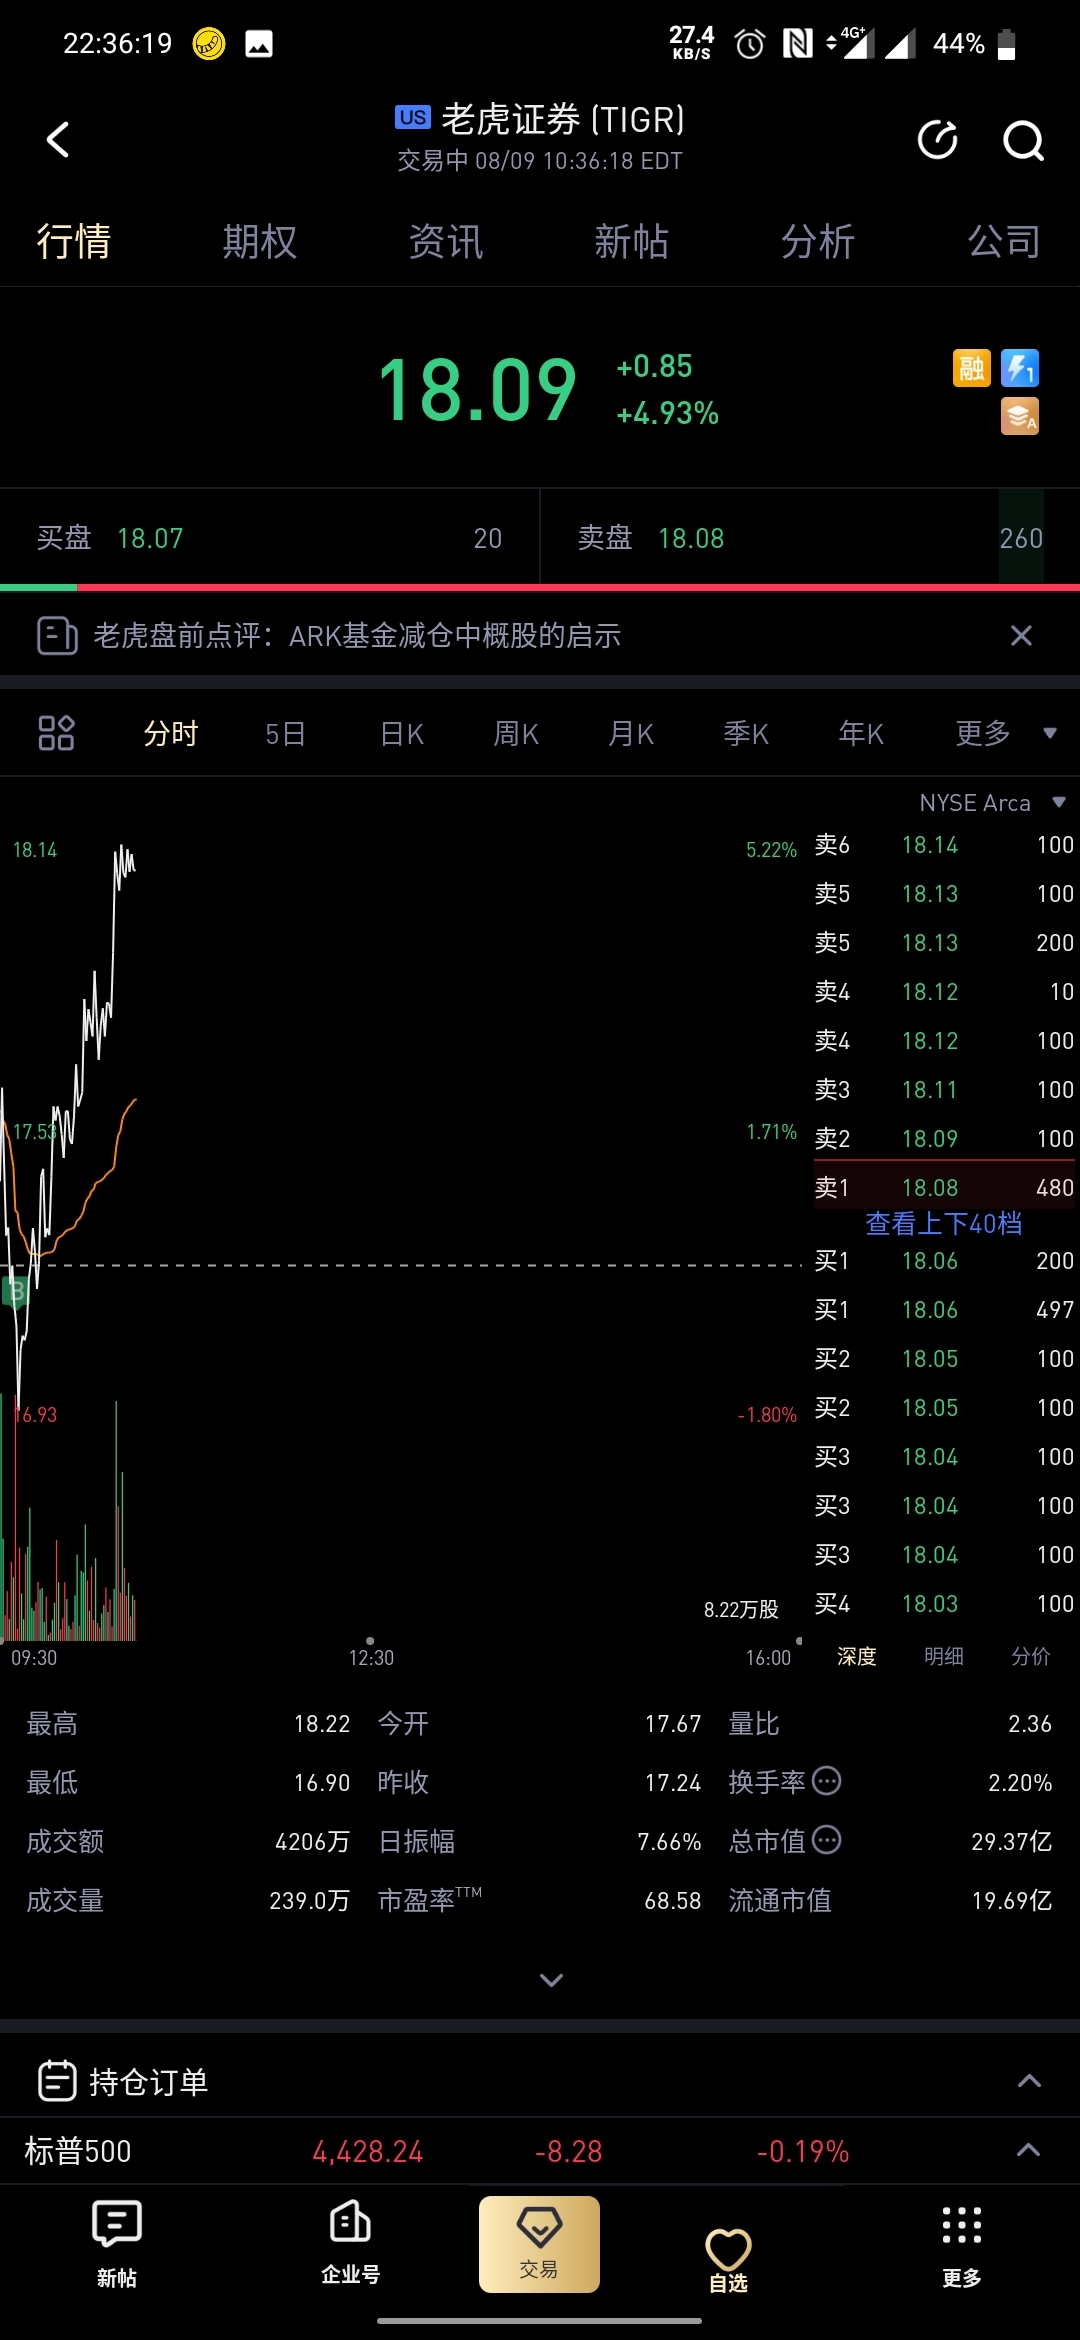This screenshot has height=2340, width=1080.
Task: Tap the 卖6 18.14 order row
Action: tap(944, 845)
